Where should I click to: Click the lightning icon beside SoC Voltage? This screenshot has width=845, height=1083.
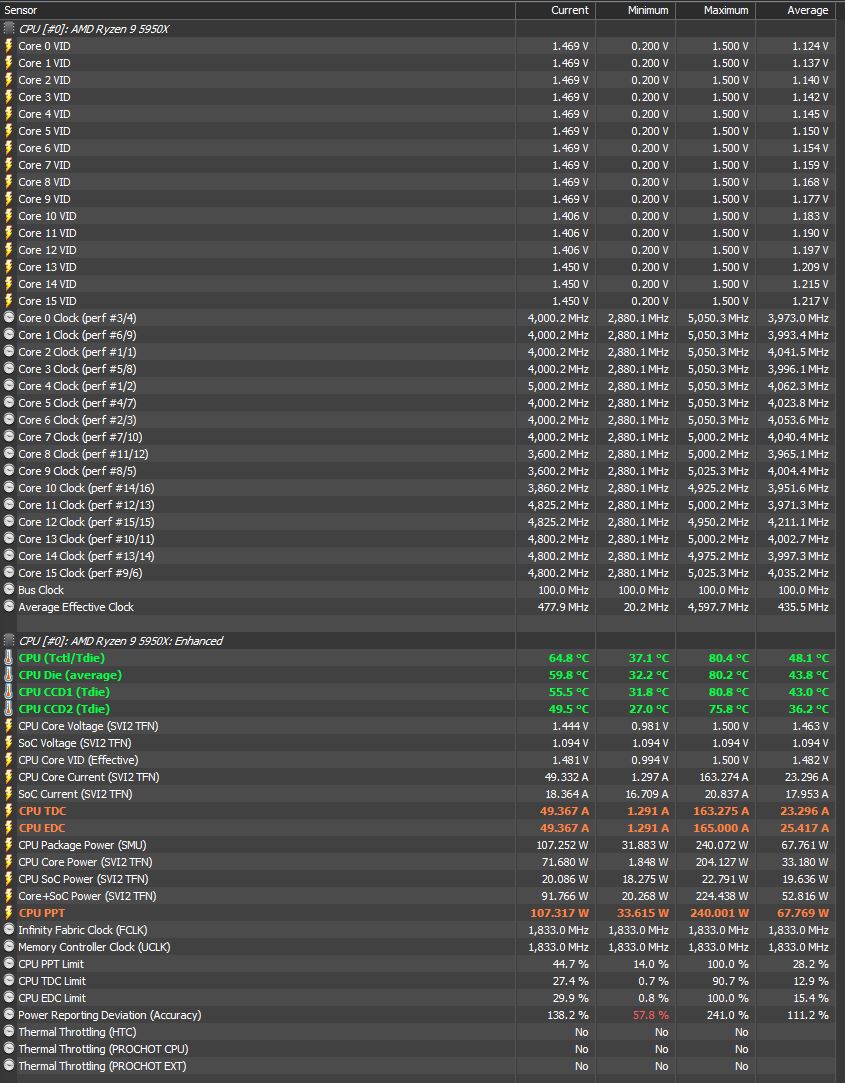pos(8,742)
